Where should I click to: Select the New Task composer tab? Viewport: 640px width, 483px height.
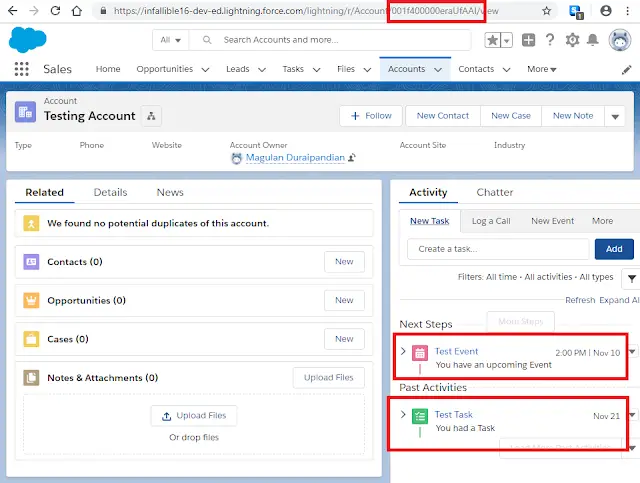[x=429, y=221]
